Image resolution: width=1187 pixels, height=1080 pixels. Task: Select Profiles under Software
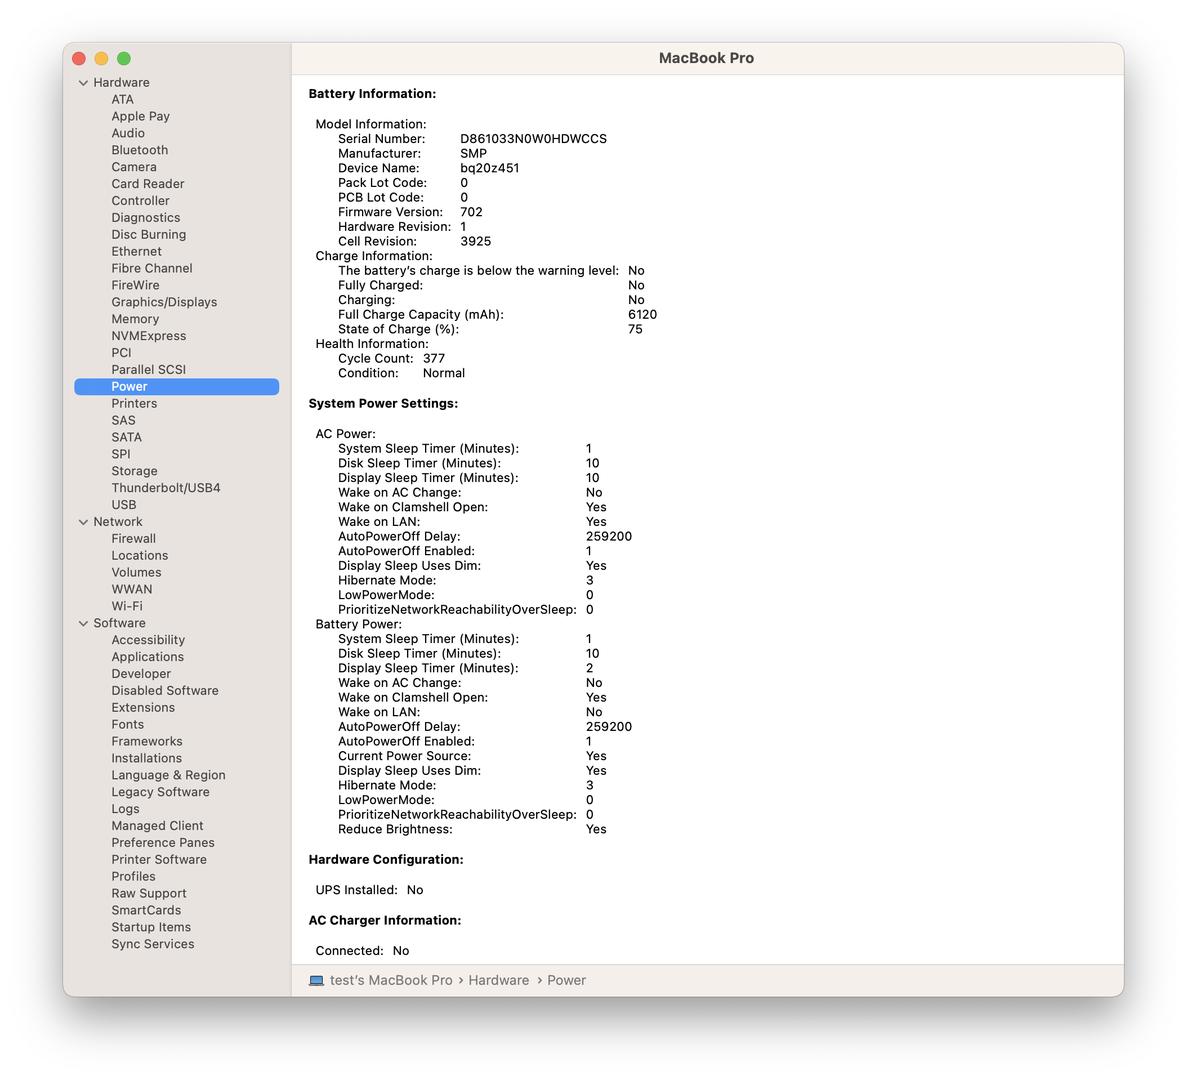[133, 876]
